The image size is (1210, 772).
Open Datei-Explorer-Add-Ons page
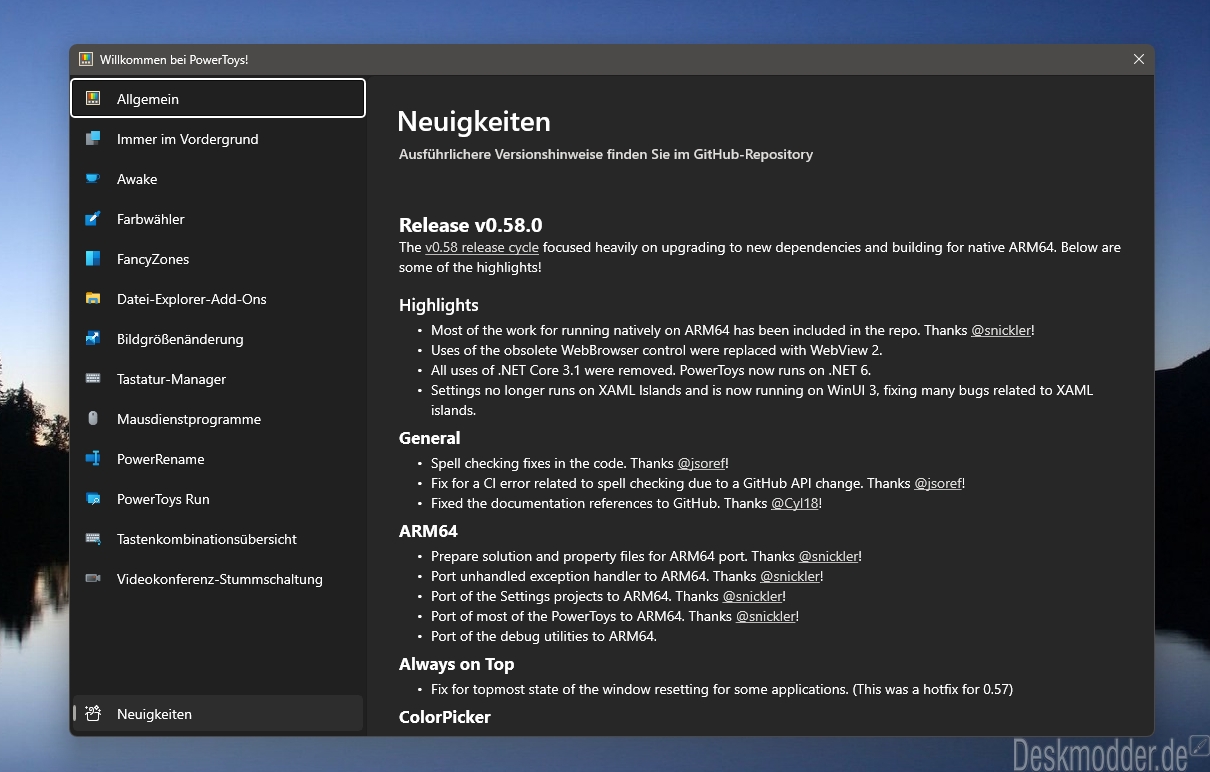(218, 299)
